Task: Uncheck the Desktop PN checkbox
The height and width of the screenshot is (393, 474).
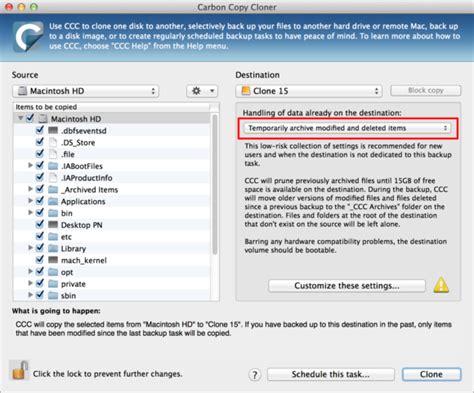Action: 40,224
